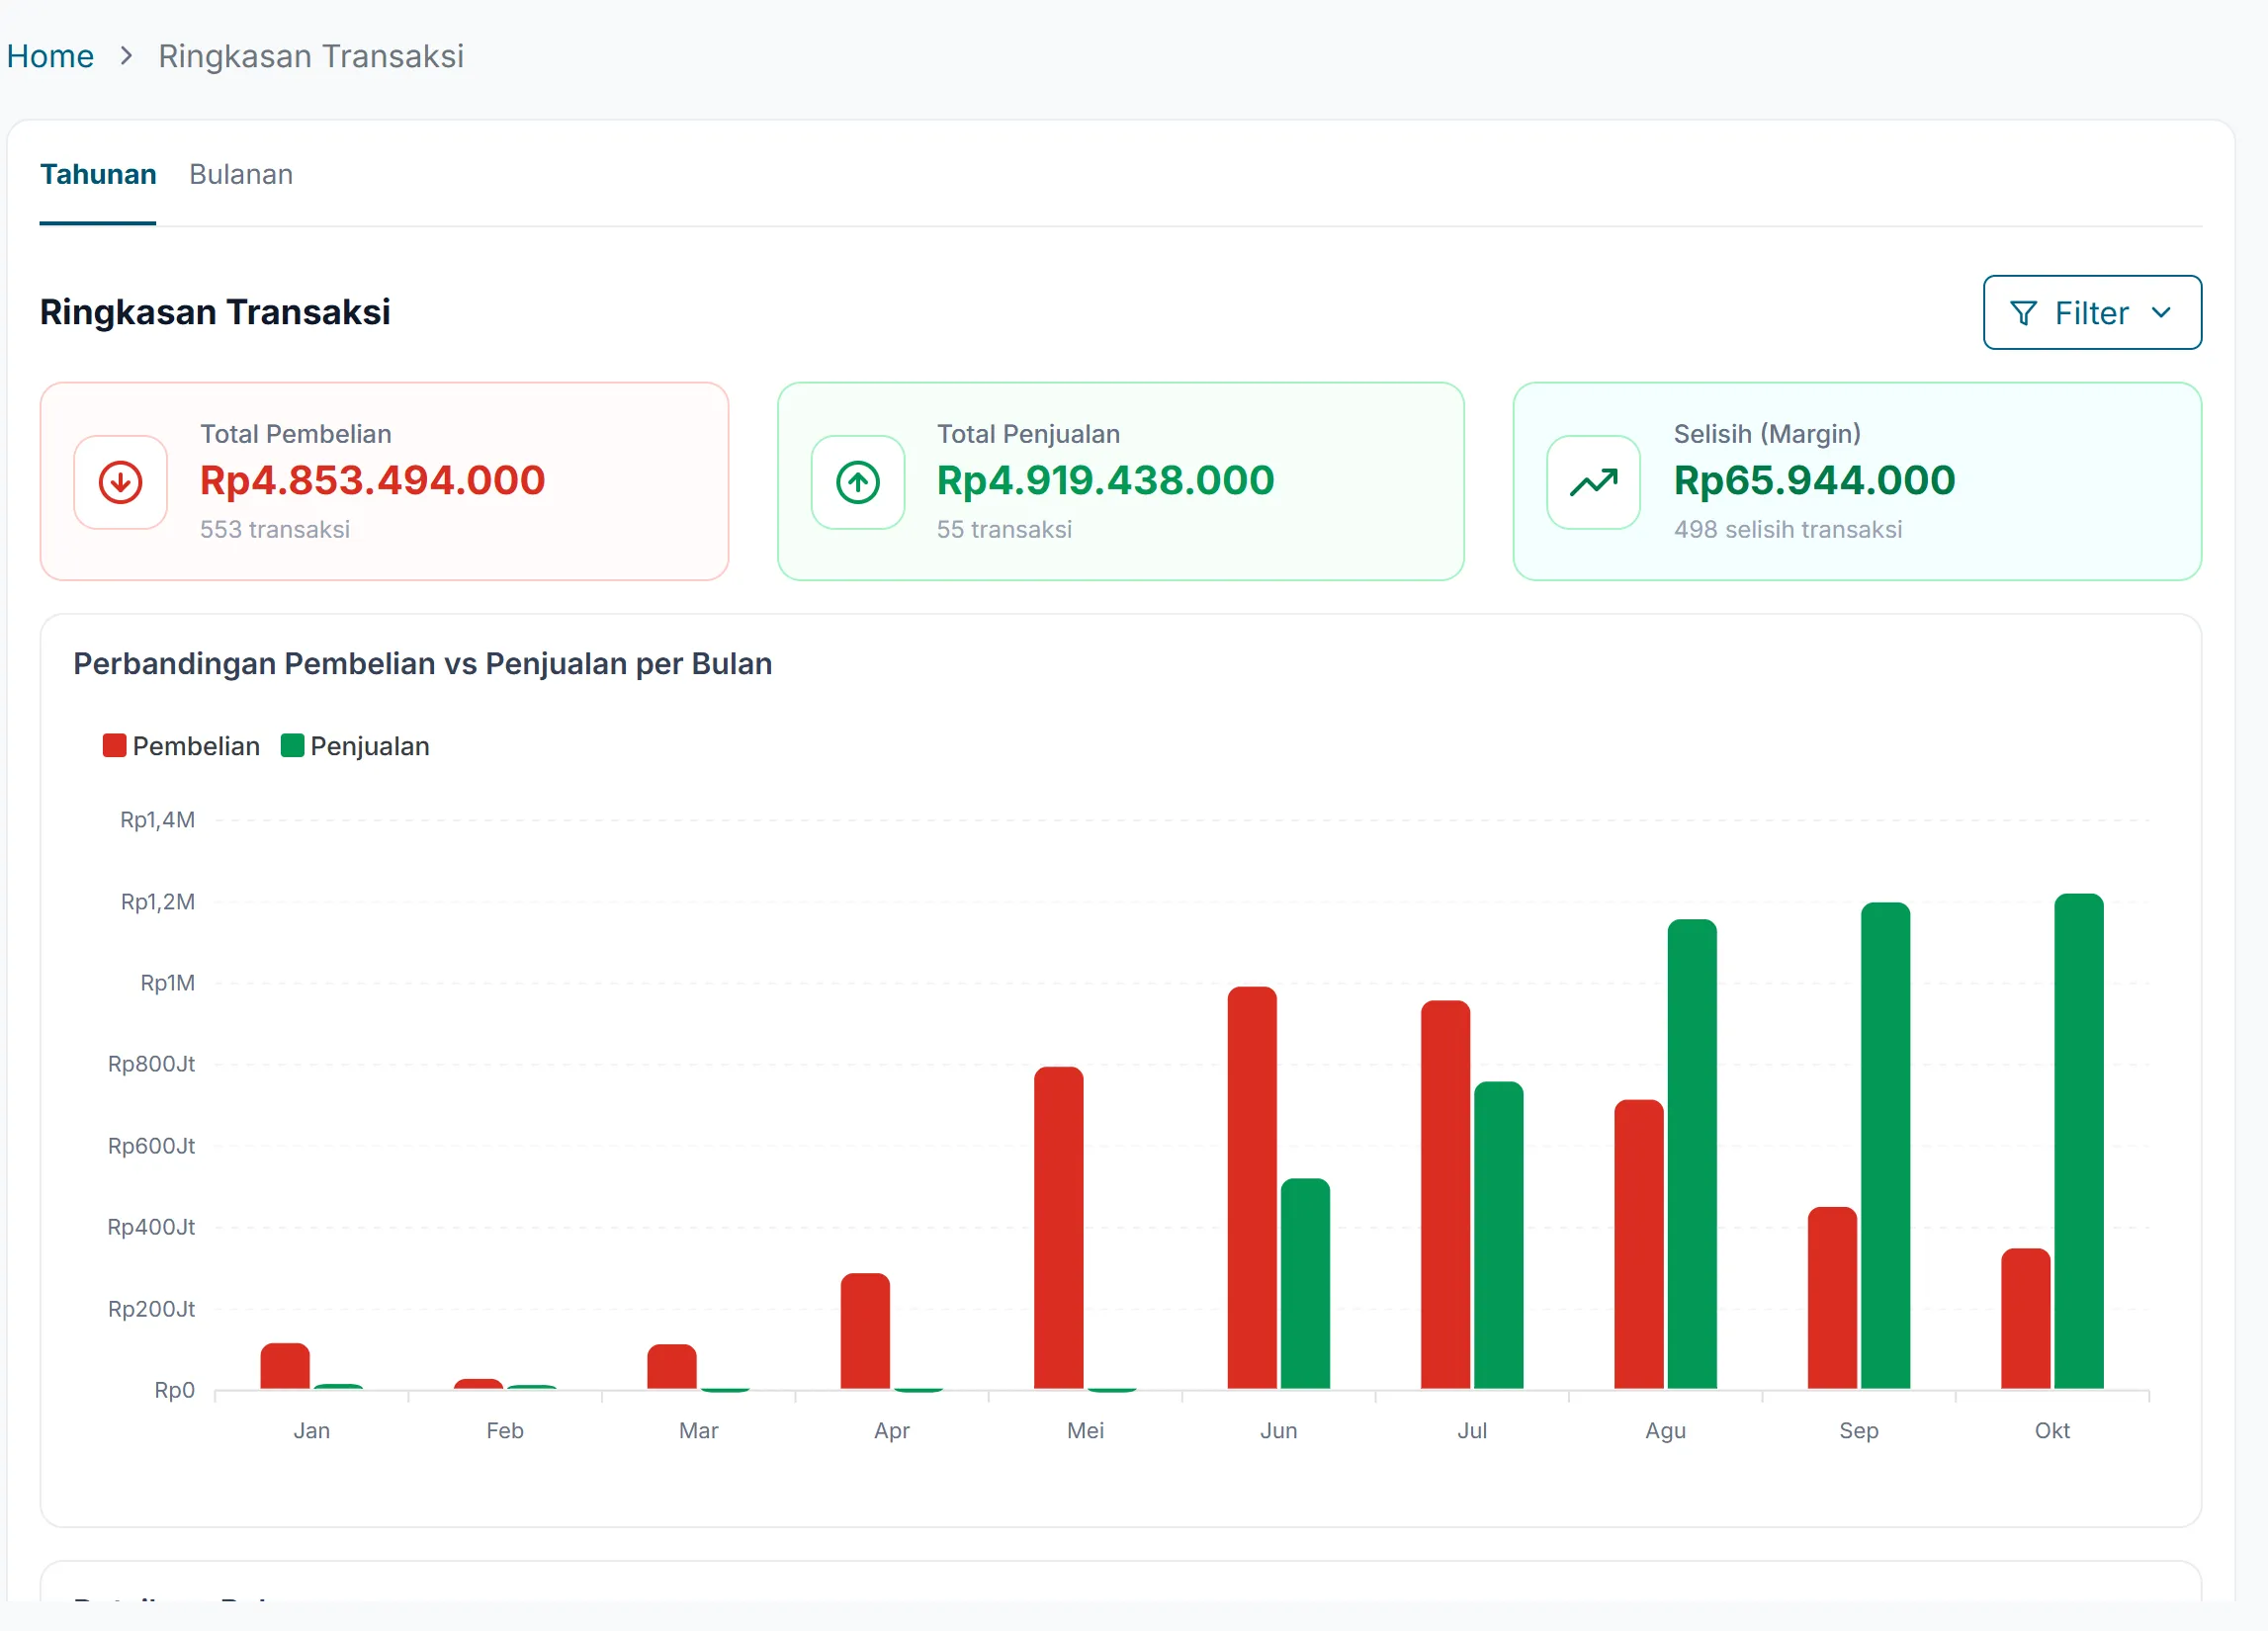Click the red Pembelian bar for Jan
This screenshot has height=1631, width=2268.
(x=285, y=1366)
